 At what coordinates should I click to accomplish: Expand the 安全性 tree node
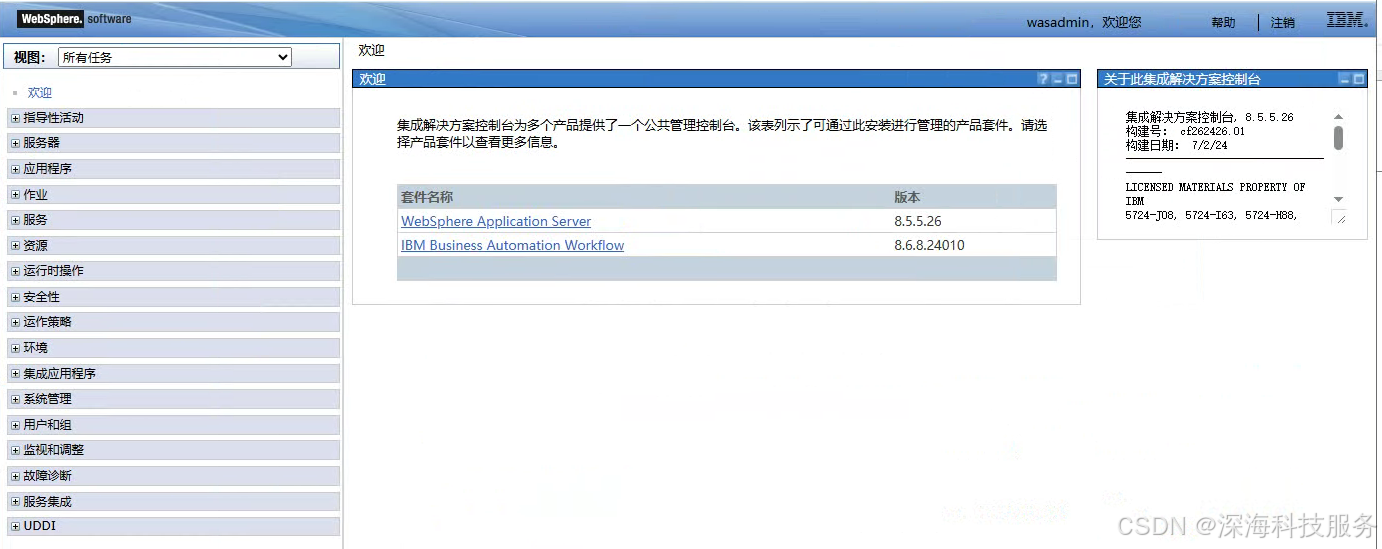pos(15,297)
